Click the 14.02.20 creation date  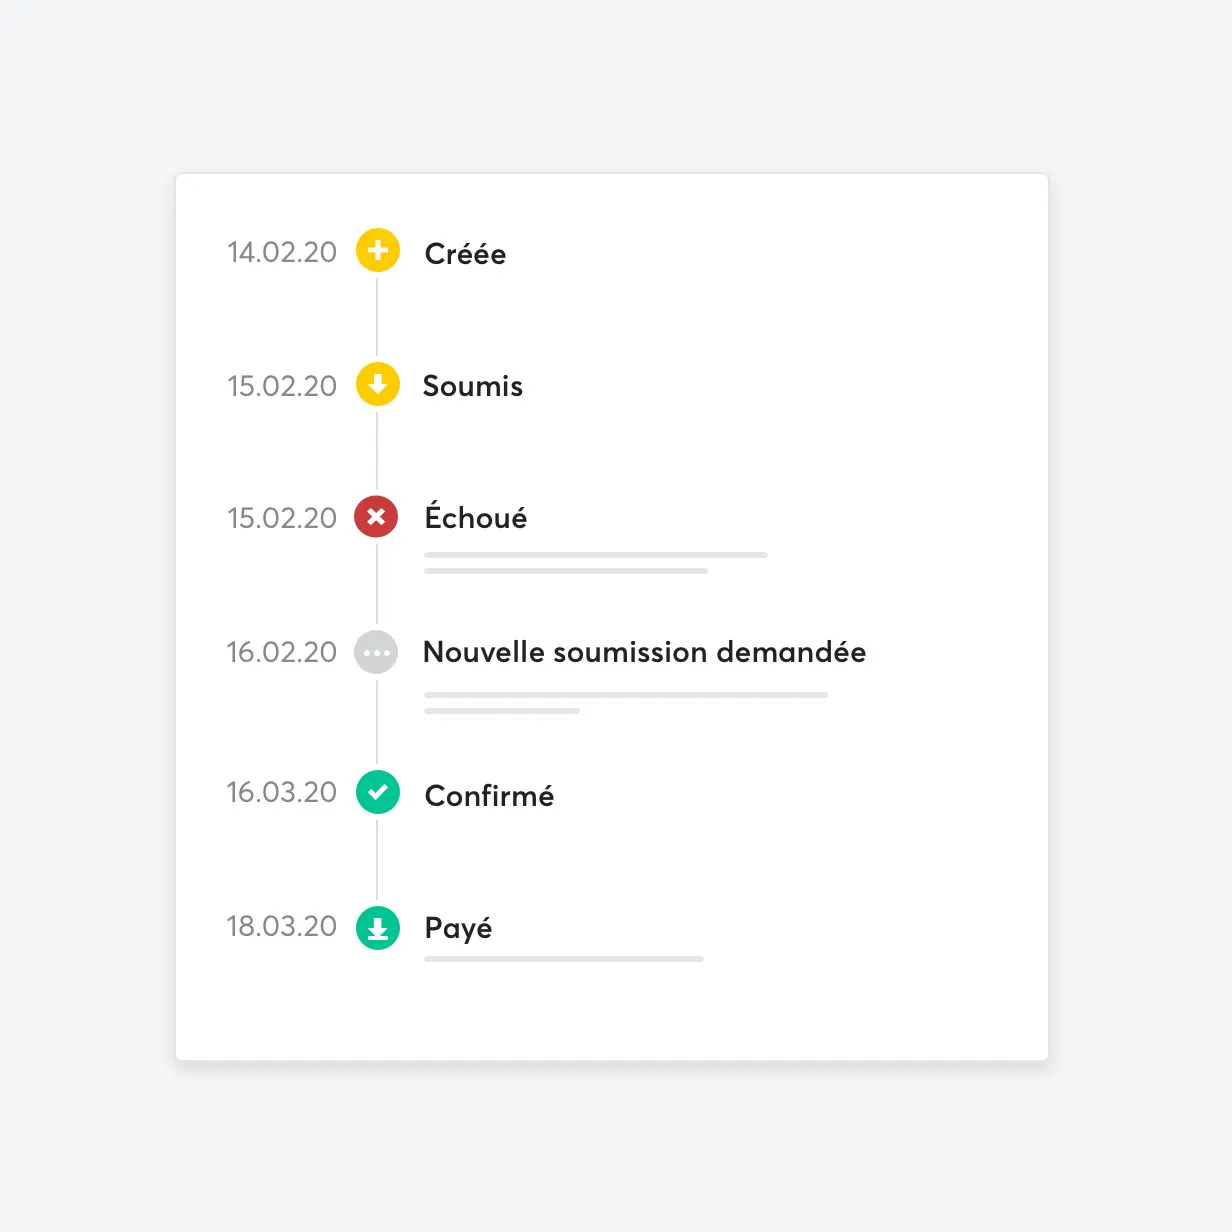[x=282, y=252]
